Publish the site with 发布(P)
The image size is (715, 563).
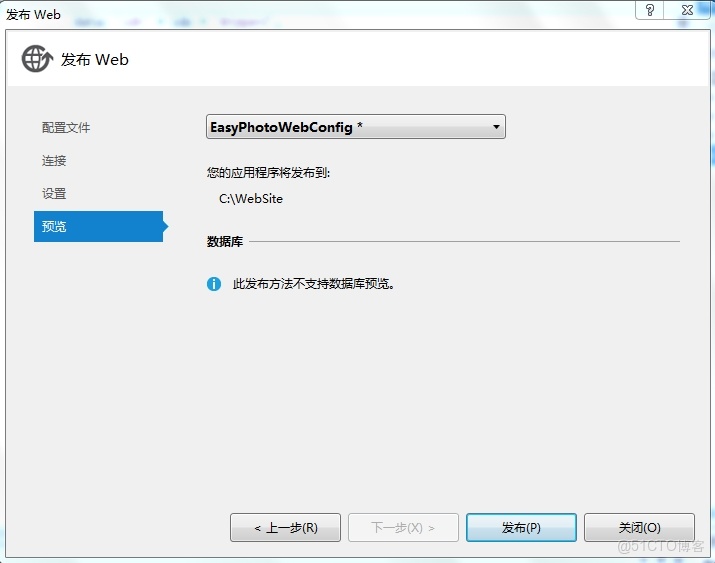click(521, 528)
